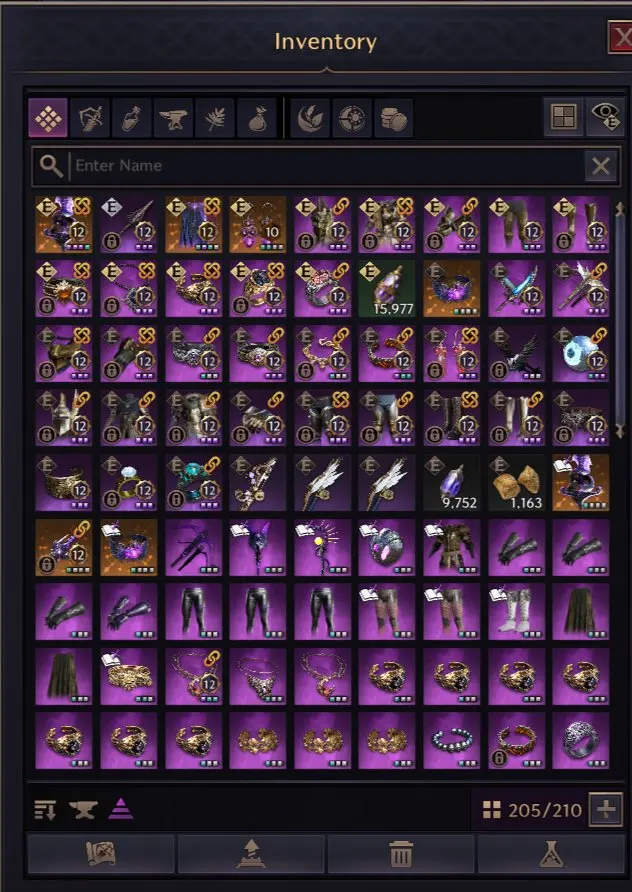632x892 pixels.
Task: Open the map scroll button
Action: click(101, 854)
